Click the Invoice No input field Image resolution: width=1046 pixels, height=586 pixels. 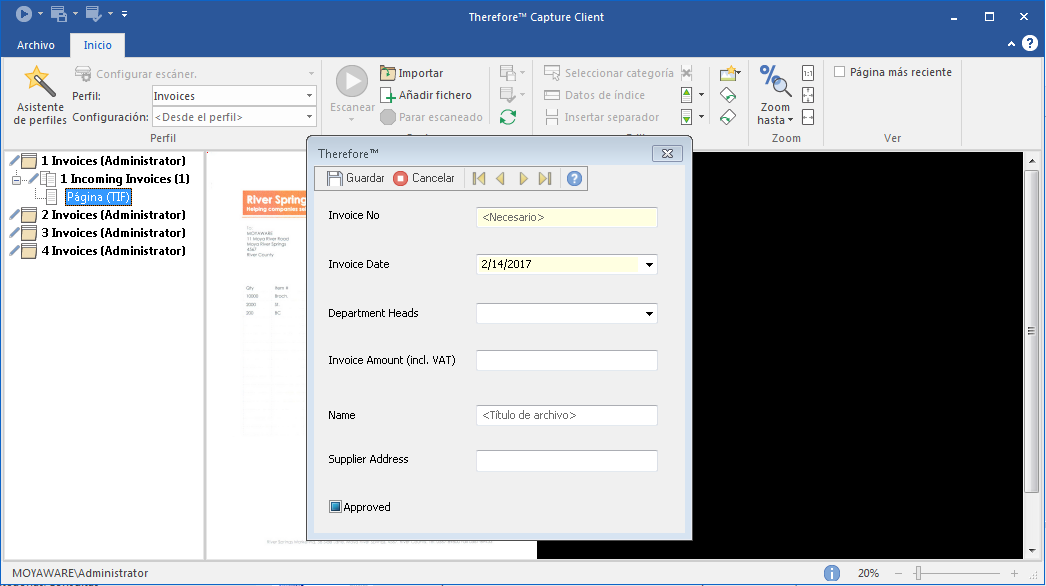(566, 217)
